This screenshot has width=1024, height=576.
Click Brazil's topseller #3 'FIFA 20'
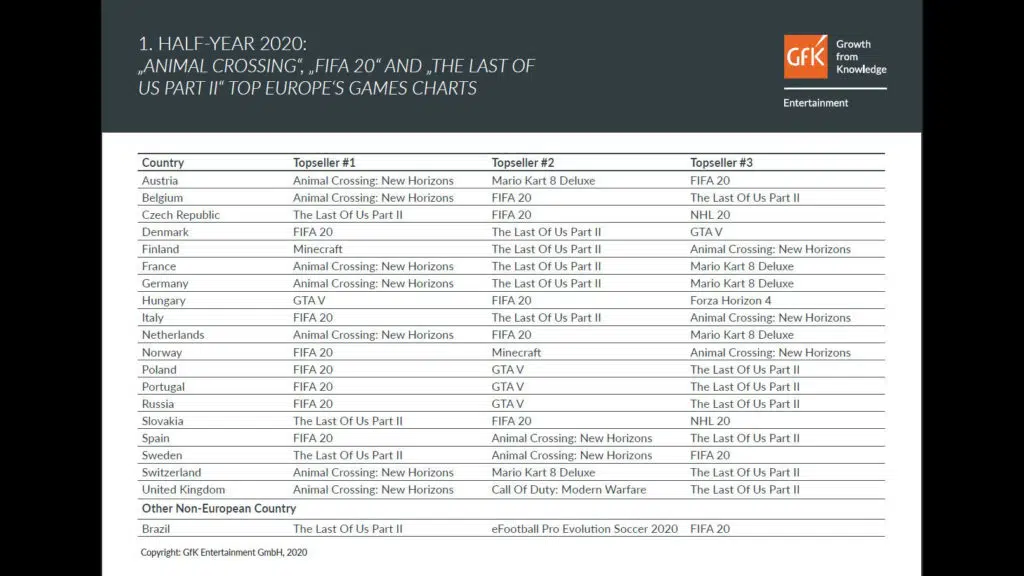pyautogui.click(x=710, y=528)
